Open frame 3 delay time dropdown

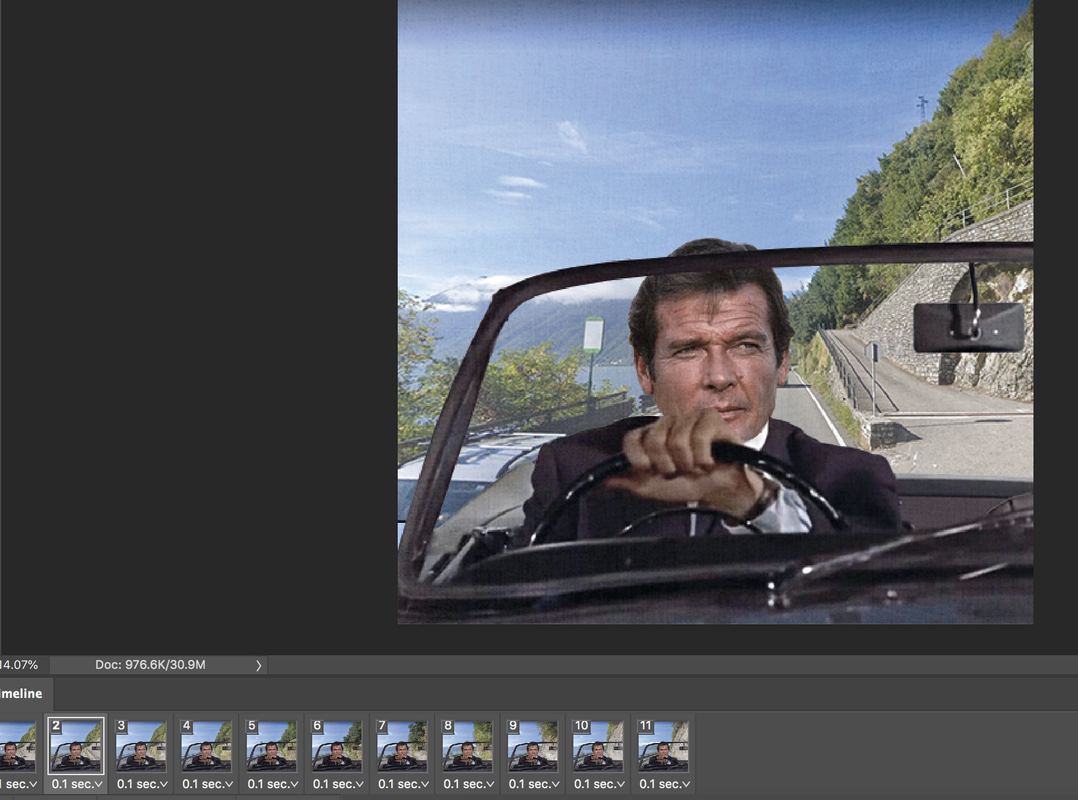click(142, 784)
